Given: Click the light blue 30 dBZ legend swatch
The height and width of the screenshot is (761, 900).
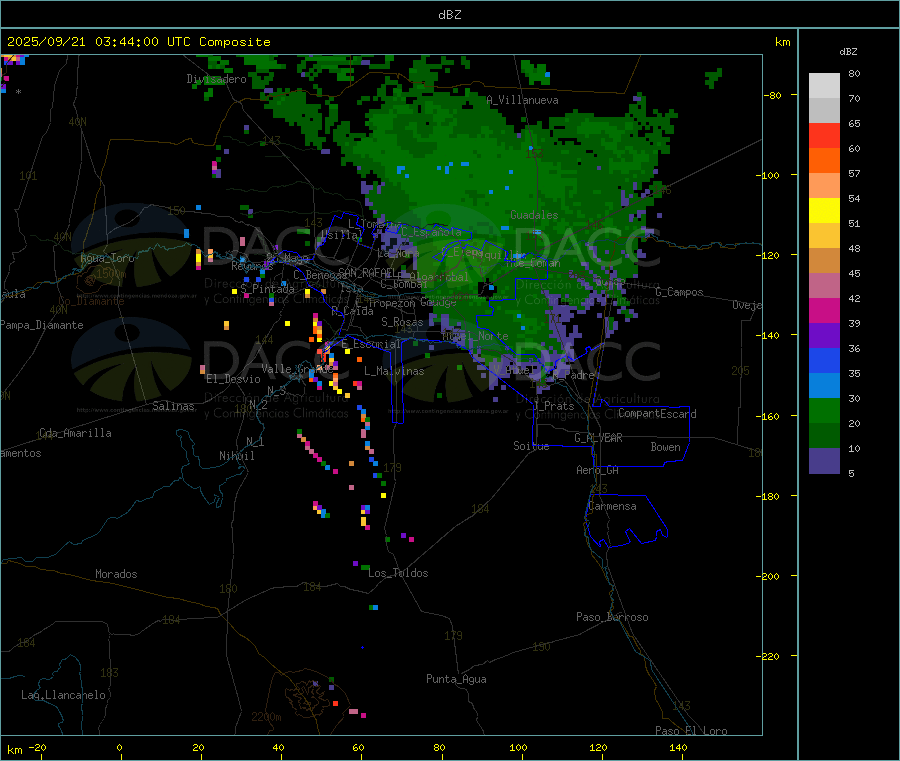Looking at the screenshot, I should click(824, 386).
